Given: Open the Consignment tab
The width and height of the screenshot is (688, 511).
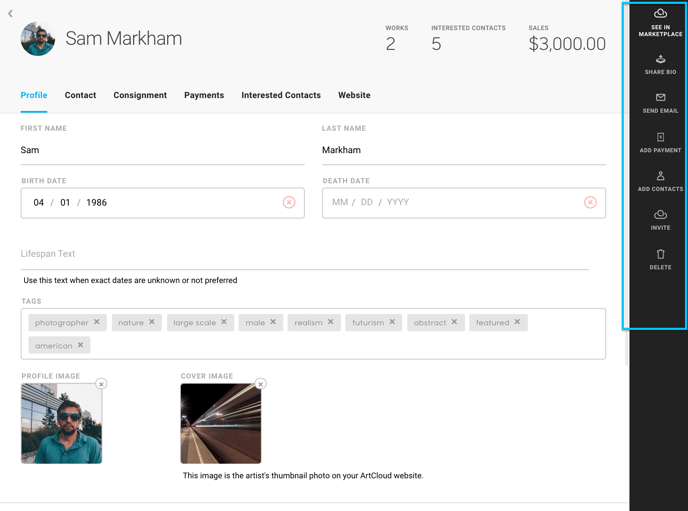Looking at the screenshot, I should click(140, 95).
